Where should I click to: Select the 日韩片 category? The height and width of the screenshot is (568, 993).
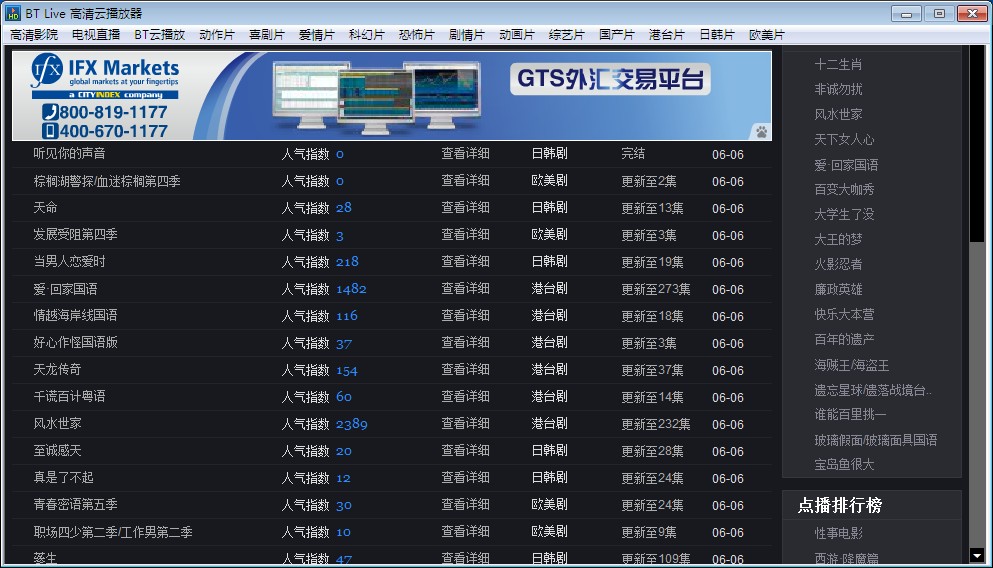pos(717,35)
